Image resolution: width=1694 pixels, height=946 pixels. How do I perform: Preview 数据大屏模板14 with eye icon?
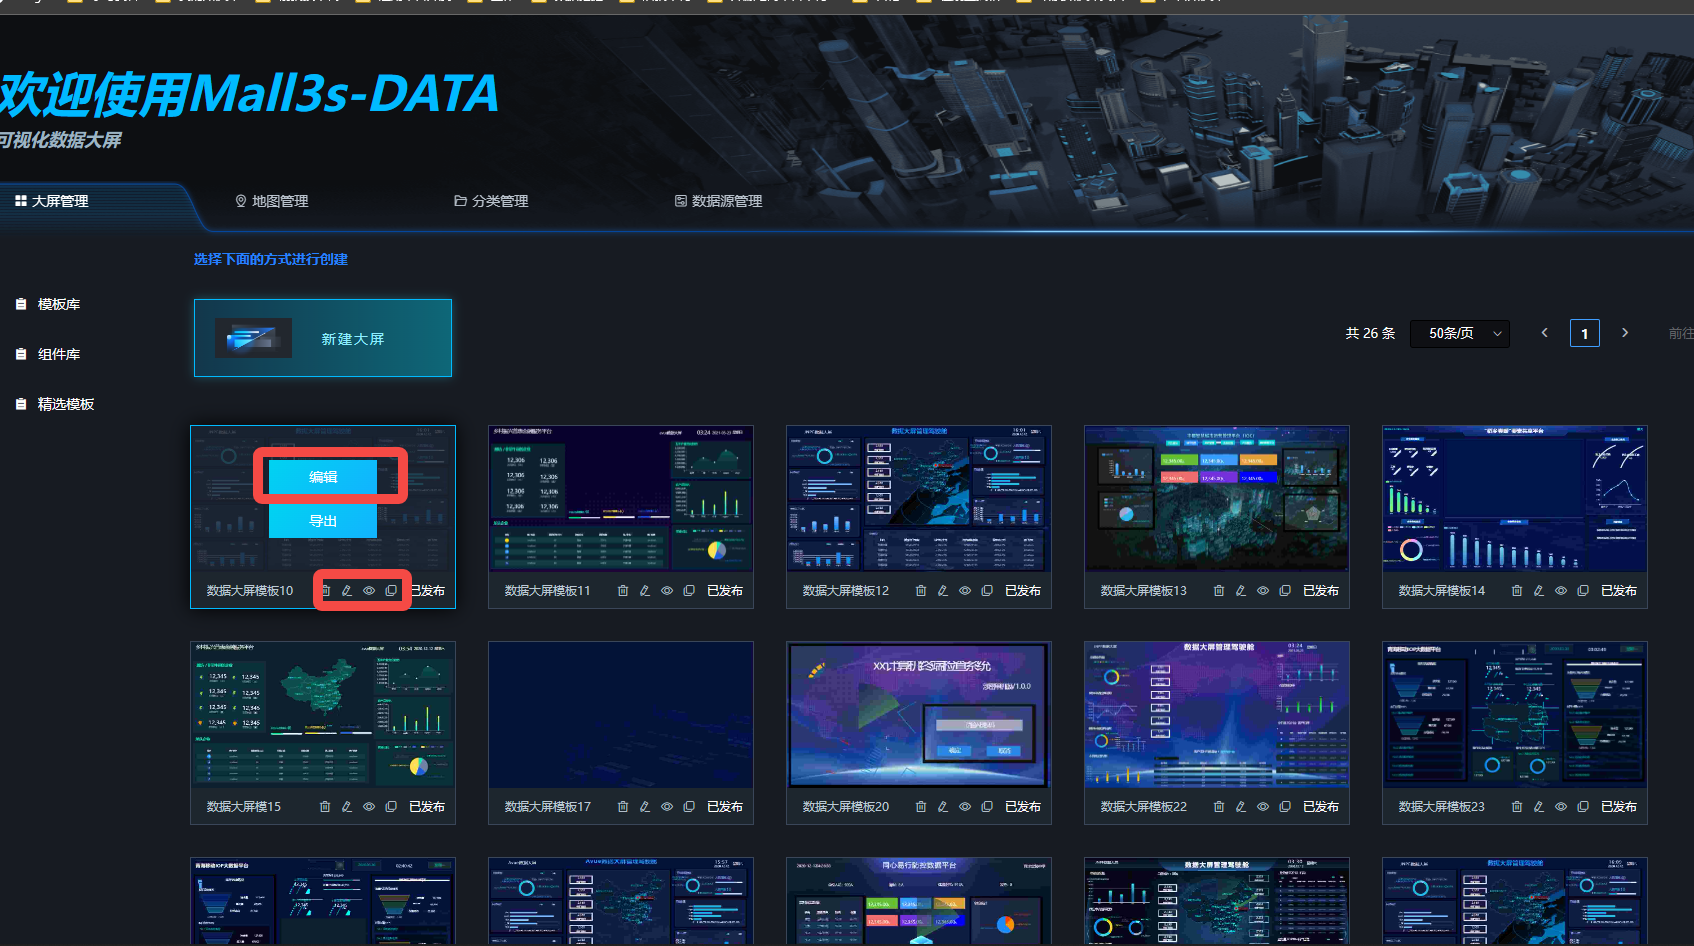1561,591
